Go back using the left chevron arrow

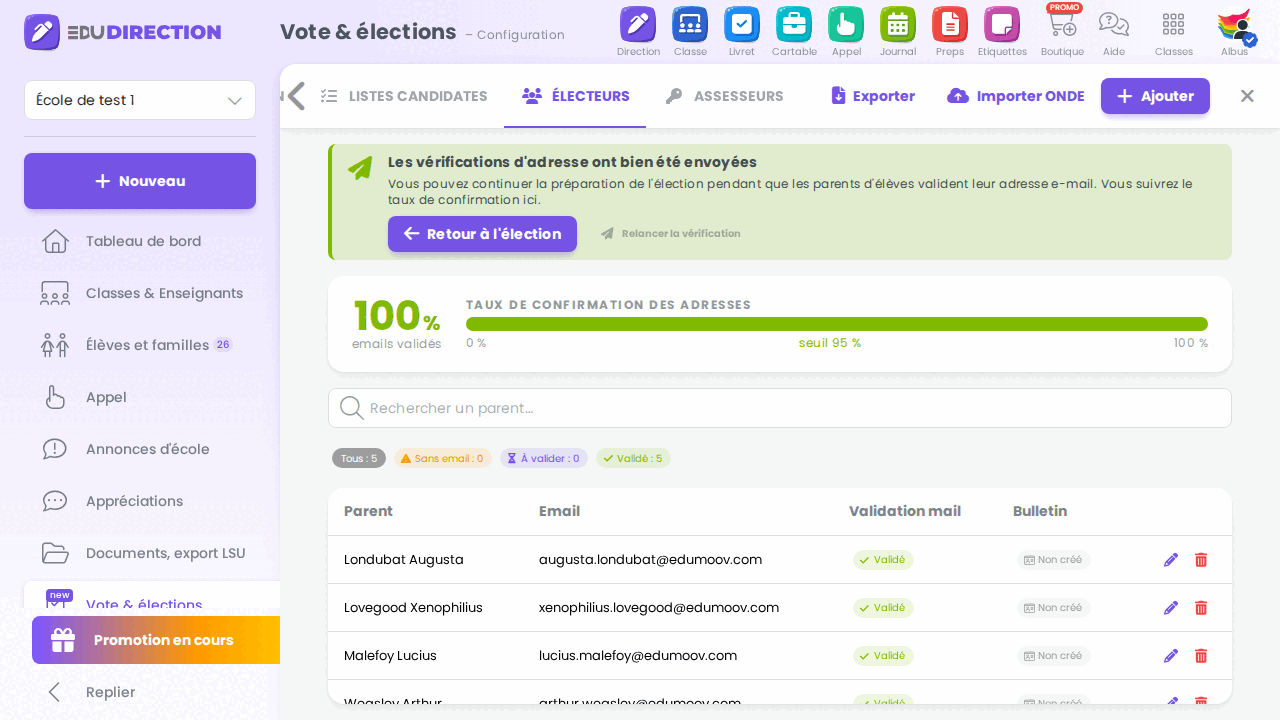click(x=296, y=96)
